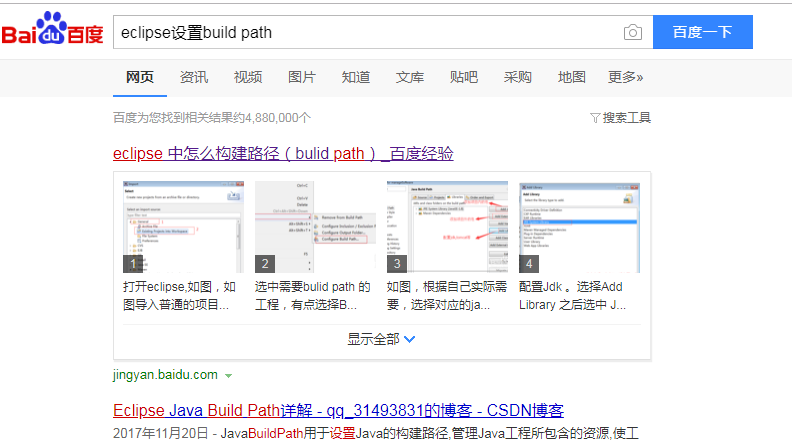The width and height of the screenshot is (792, 442).
Task: Click text 配置Jdk。选择Add Library
Action: coord(572,296)
